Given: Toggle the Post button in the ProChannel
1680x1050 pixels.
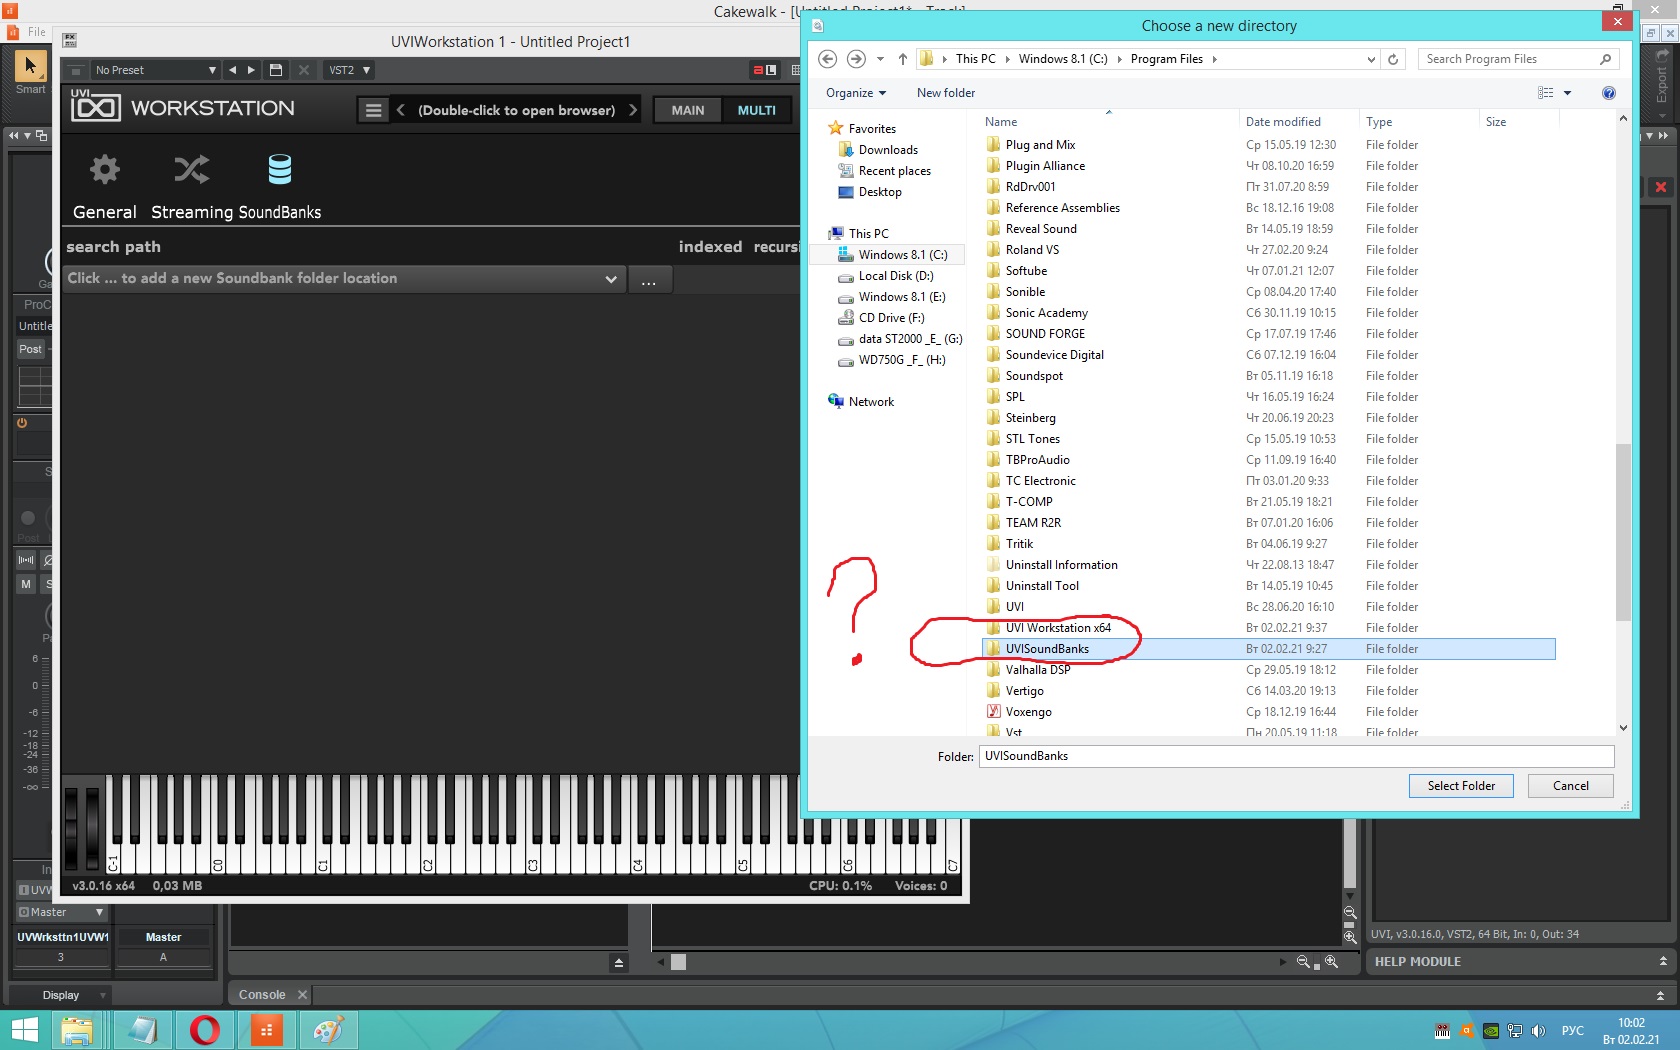Looking at the screenshot, I should coord(31,349).
